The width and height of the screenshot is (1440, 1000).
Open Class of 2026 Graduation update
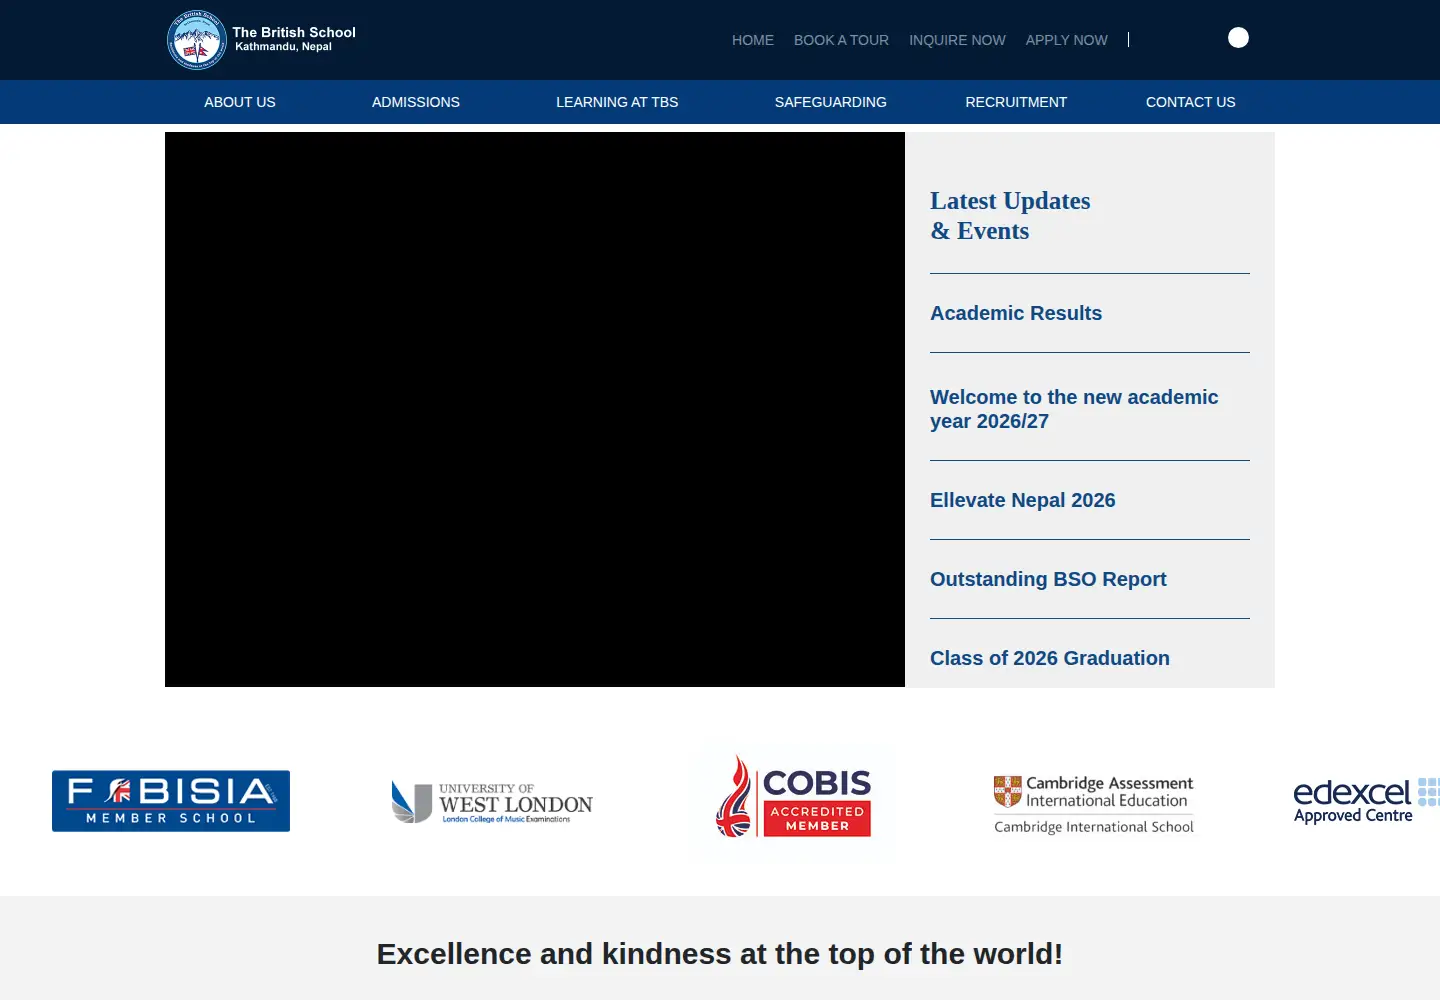pyautogui.click(x=1050, y=658)
